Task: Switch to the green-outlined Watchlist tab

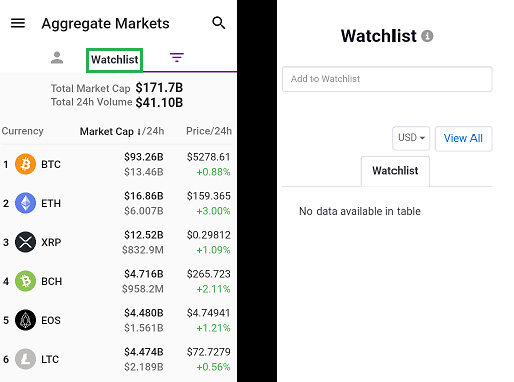Action: tap(115, 60)
